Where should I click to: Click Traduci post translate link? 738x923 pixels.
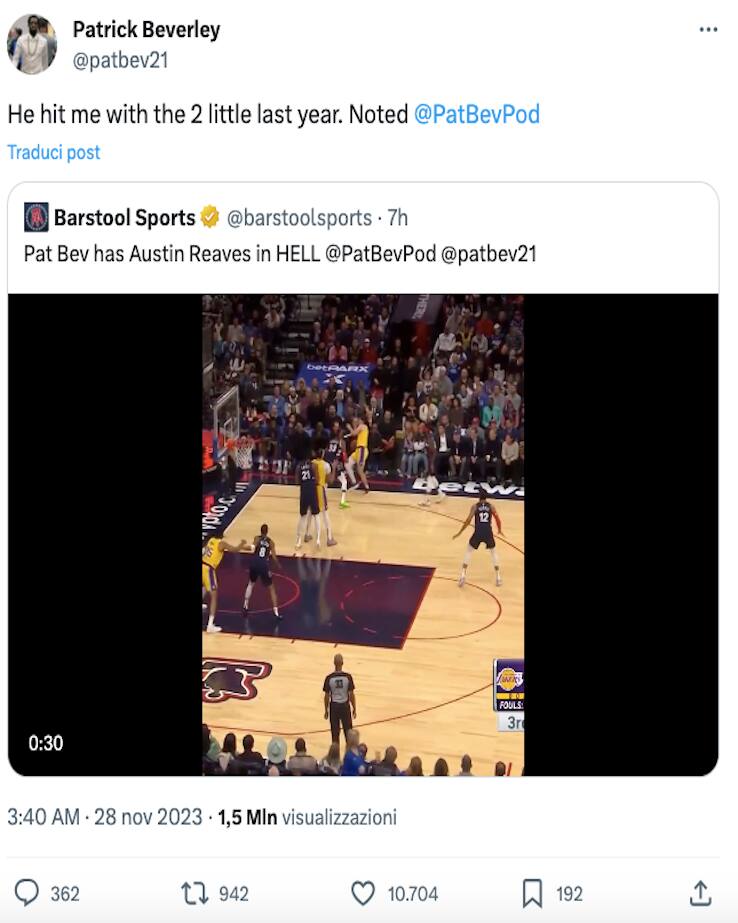(54, 152)
